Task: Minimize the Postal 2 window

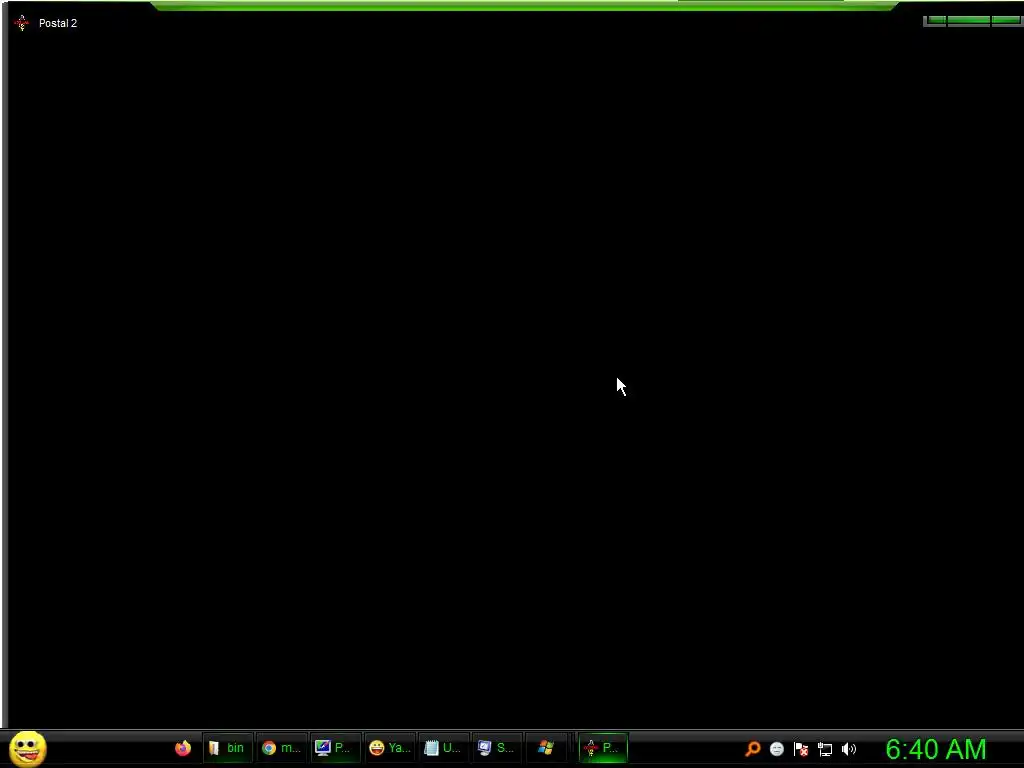Action: (x=935, y=21)
